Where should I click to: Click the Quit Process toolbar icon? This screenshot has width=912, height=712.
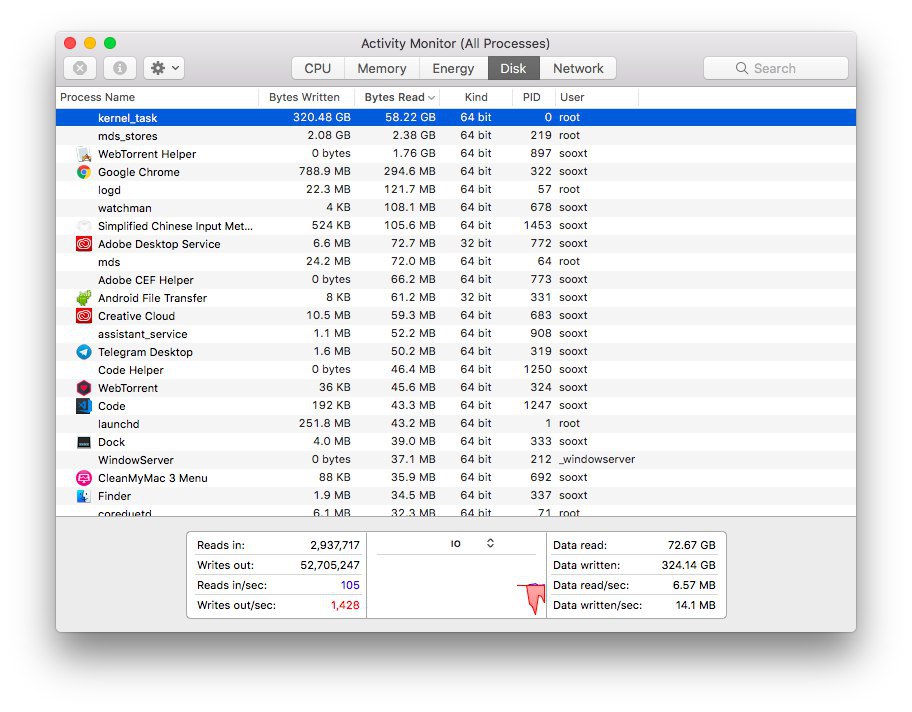pyautogui.click(x=80, y=68)
